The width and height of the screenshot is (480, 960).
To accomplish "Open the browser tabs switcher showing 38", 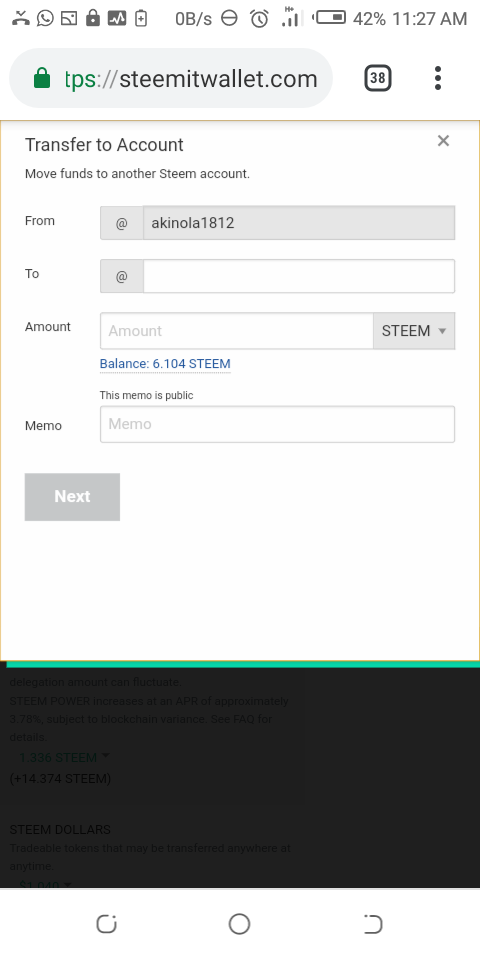I will 378,78.
